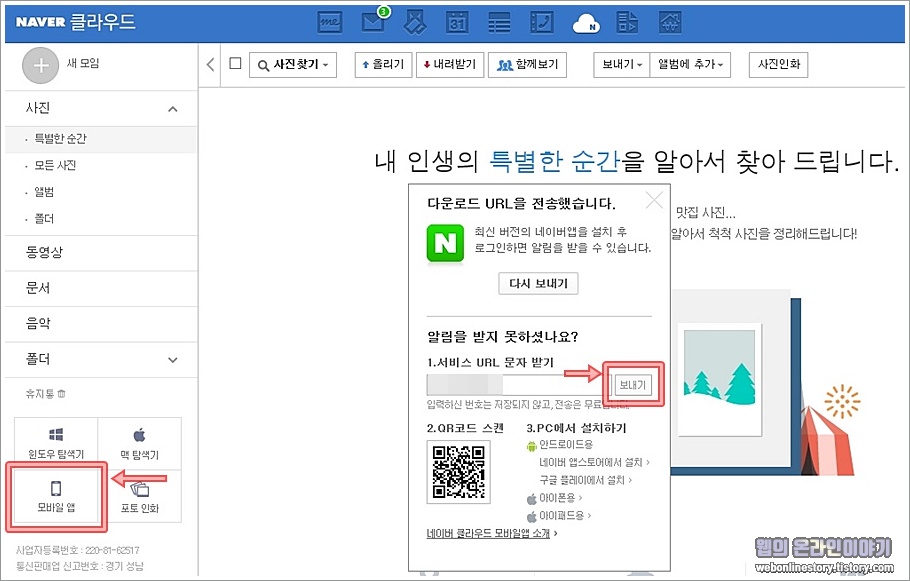Open 구글 플레이에서 설치 link
The image size is (910, 581).
point(586,480)
